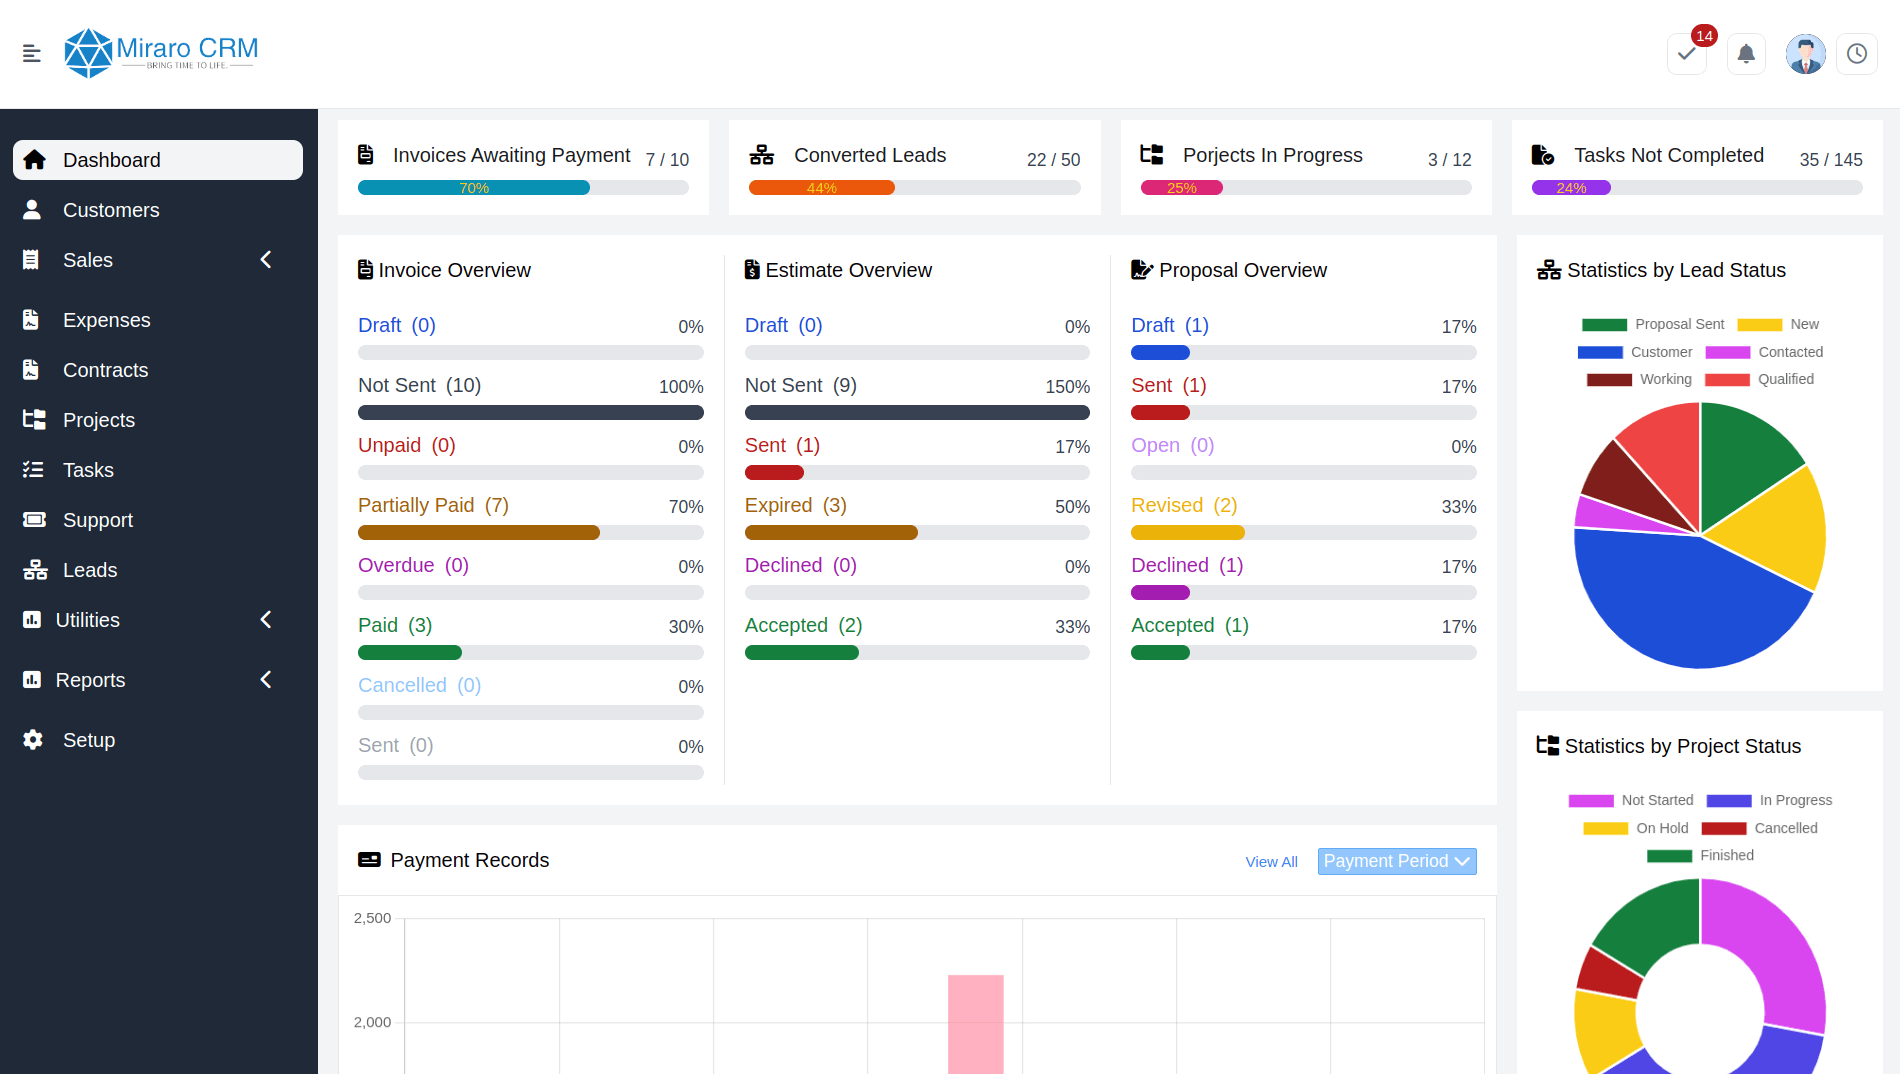Expand the Sales submenu chevron
Viewport: 1900px width, 1074px height.
point(266,260)
